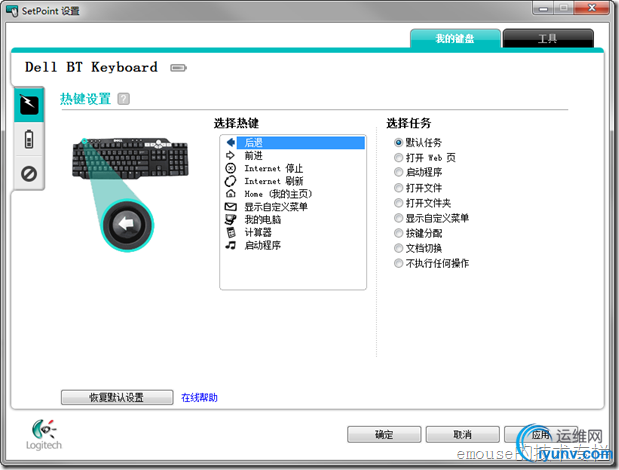Click the Internet 停止 stop icon
Image resolution: width=619 pixels, height=470 pixels.
point(231,168)
